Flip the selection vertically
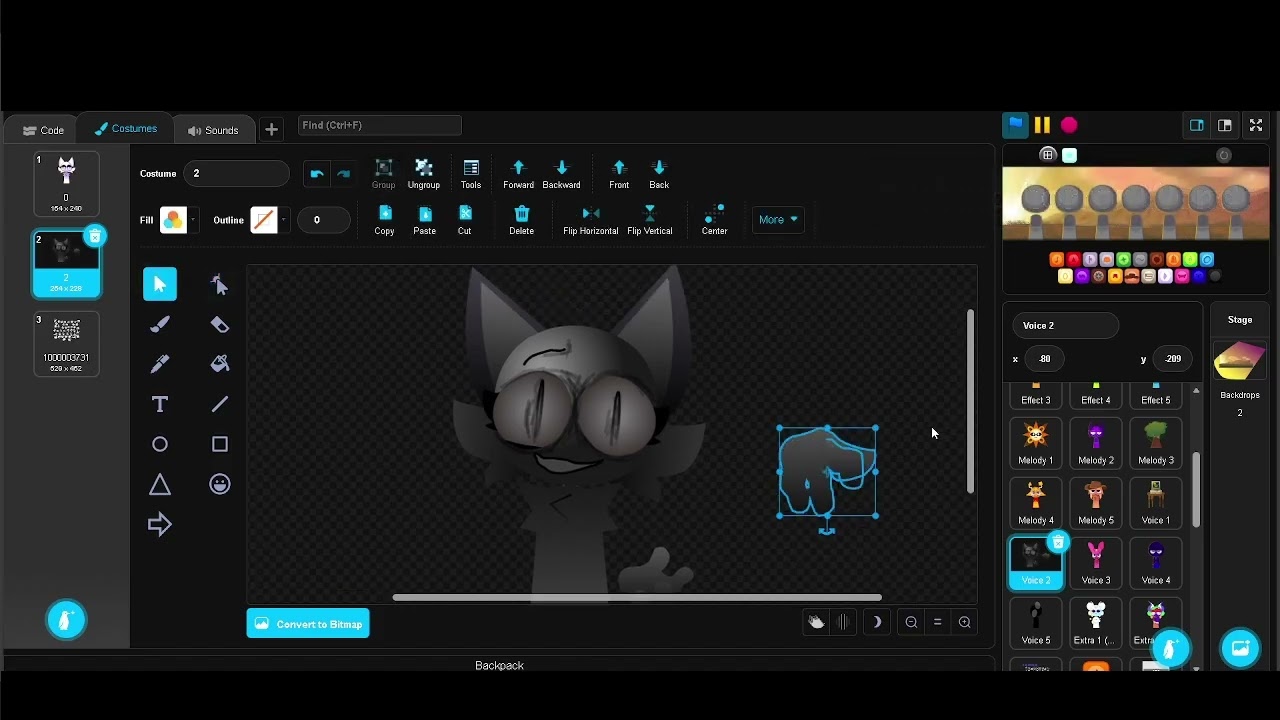This screenshot has height=720, width=1280. coord(650,220)
